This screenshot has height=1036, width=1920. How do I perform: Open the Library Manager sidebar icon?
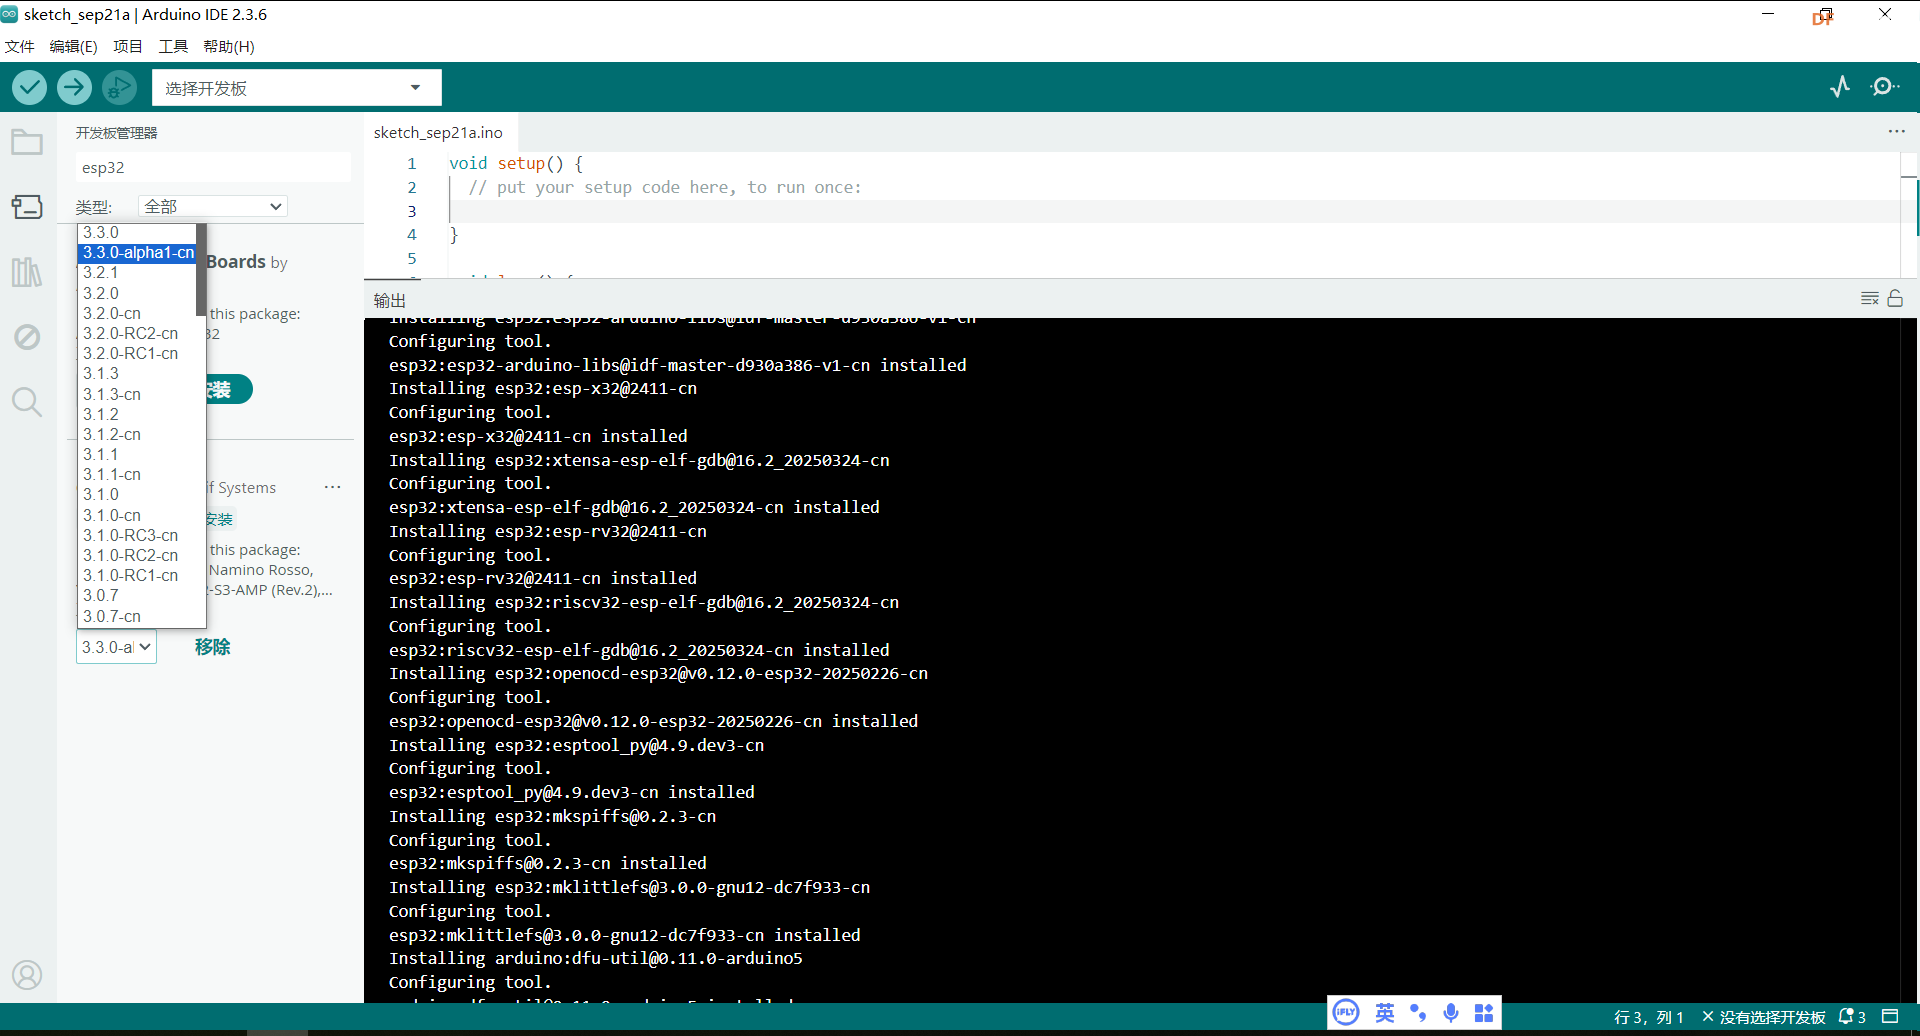tap(27, 272)
